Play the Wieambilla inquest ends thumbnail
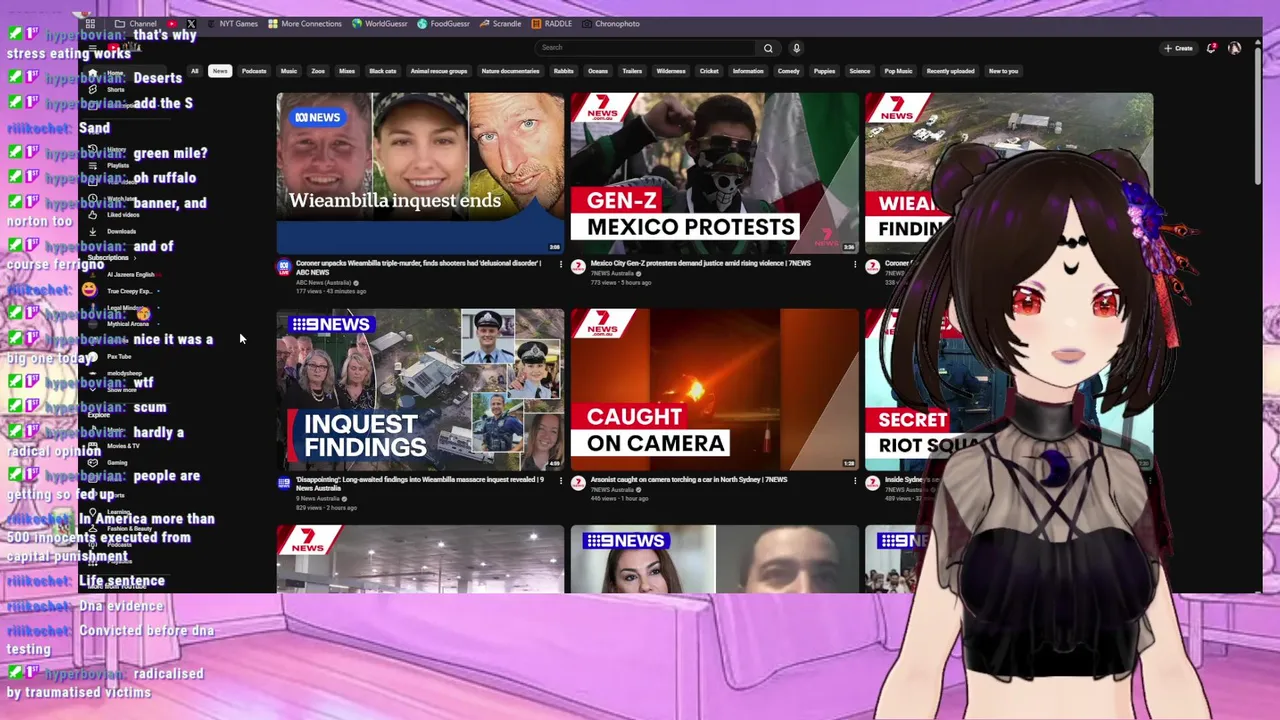The image size is (1280, 720). pyautogui.click(x=420, y=173)
